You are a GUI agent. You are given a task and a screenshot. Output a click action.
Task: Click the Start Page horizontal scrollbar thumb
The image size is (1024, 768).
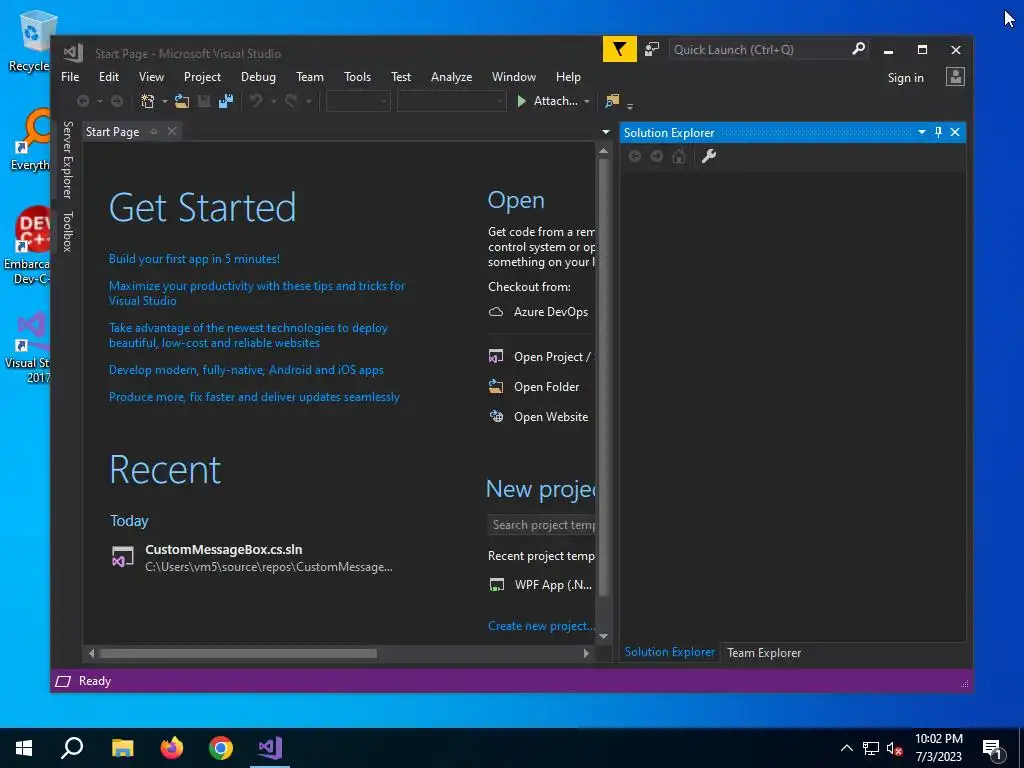[238, 654]
